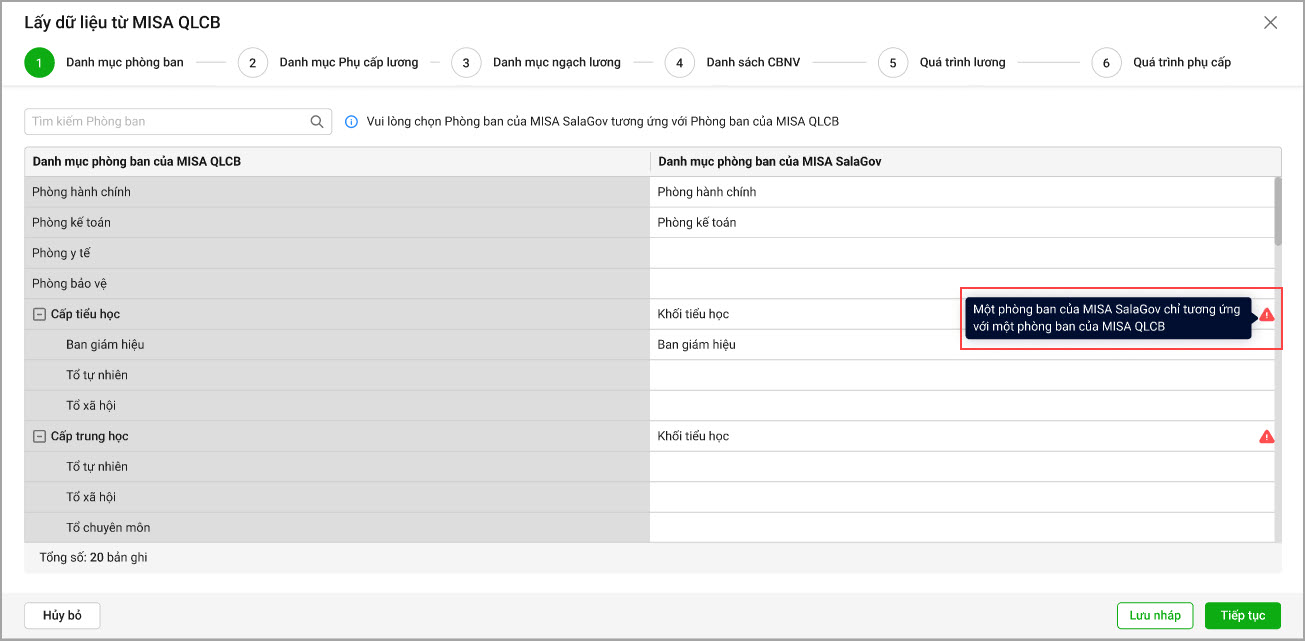The width and height of the screenshot is (1305, 641).
Task: Focus the Tìm kiếm Phòng ban field
Action: click(165, 122)
